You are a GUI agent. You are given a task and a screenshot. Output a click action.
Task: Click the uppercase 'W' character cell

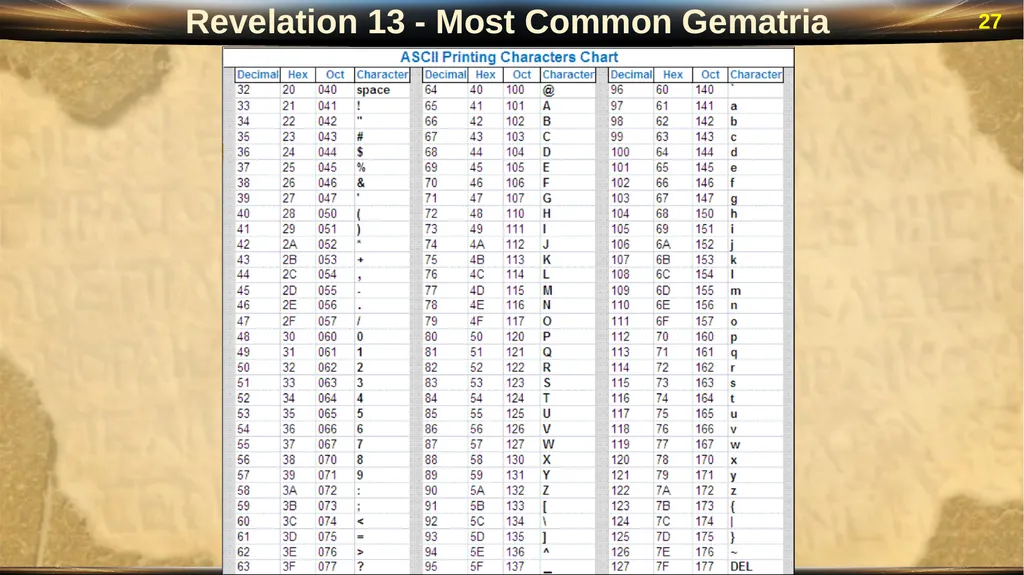(549, 444)
